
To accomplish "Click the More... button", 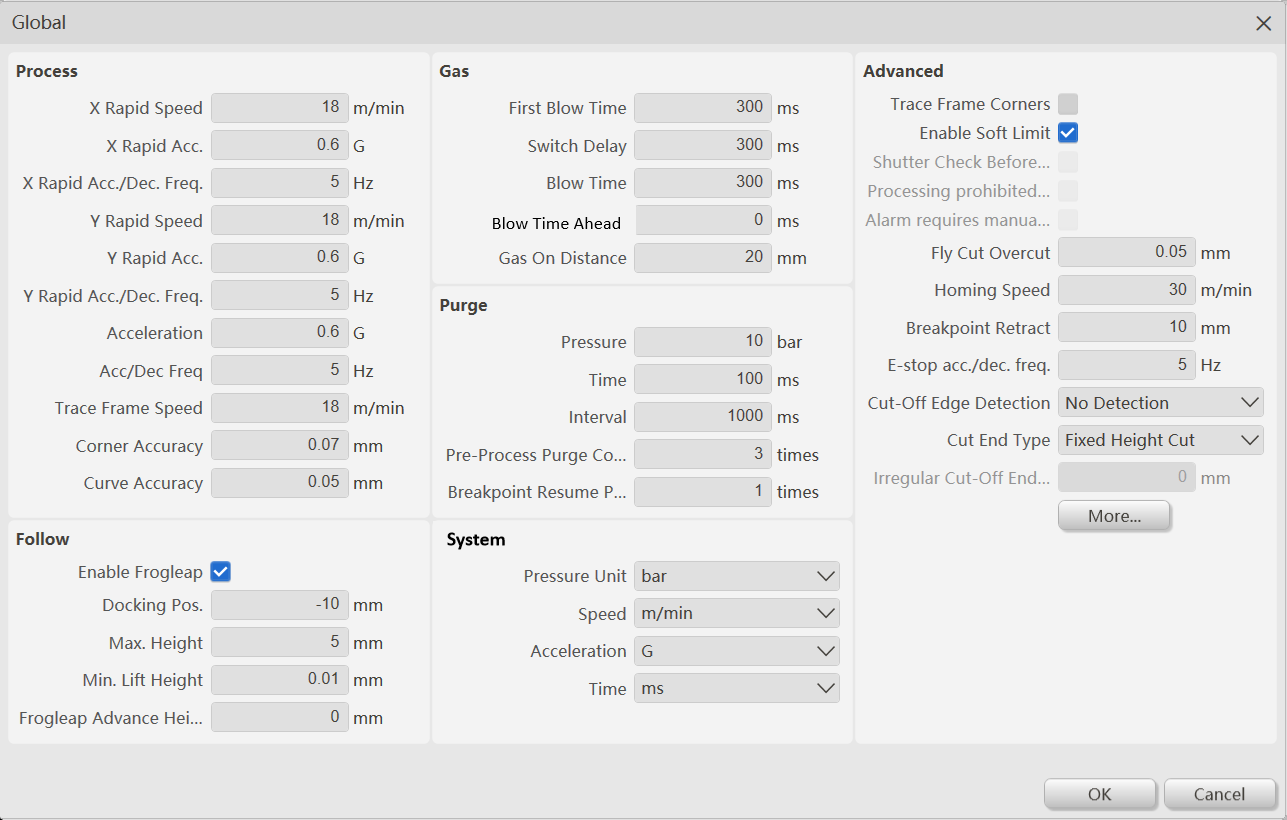I will [1114, 516].
